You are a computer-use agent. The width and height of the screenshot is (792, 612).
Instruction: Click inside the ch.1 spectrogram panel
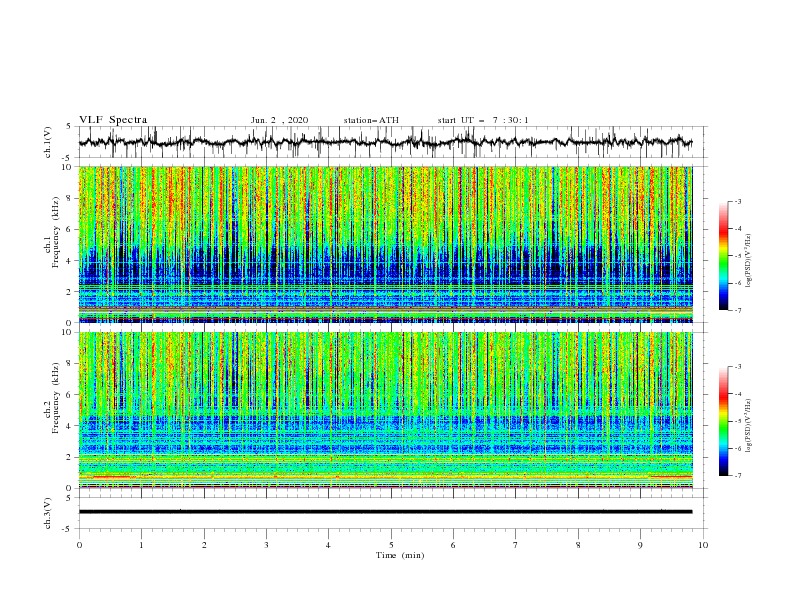point(385,244)
